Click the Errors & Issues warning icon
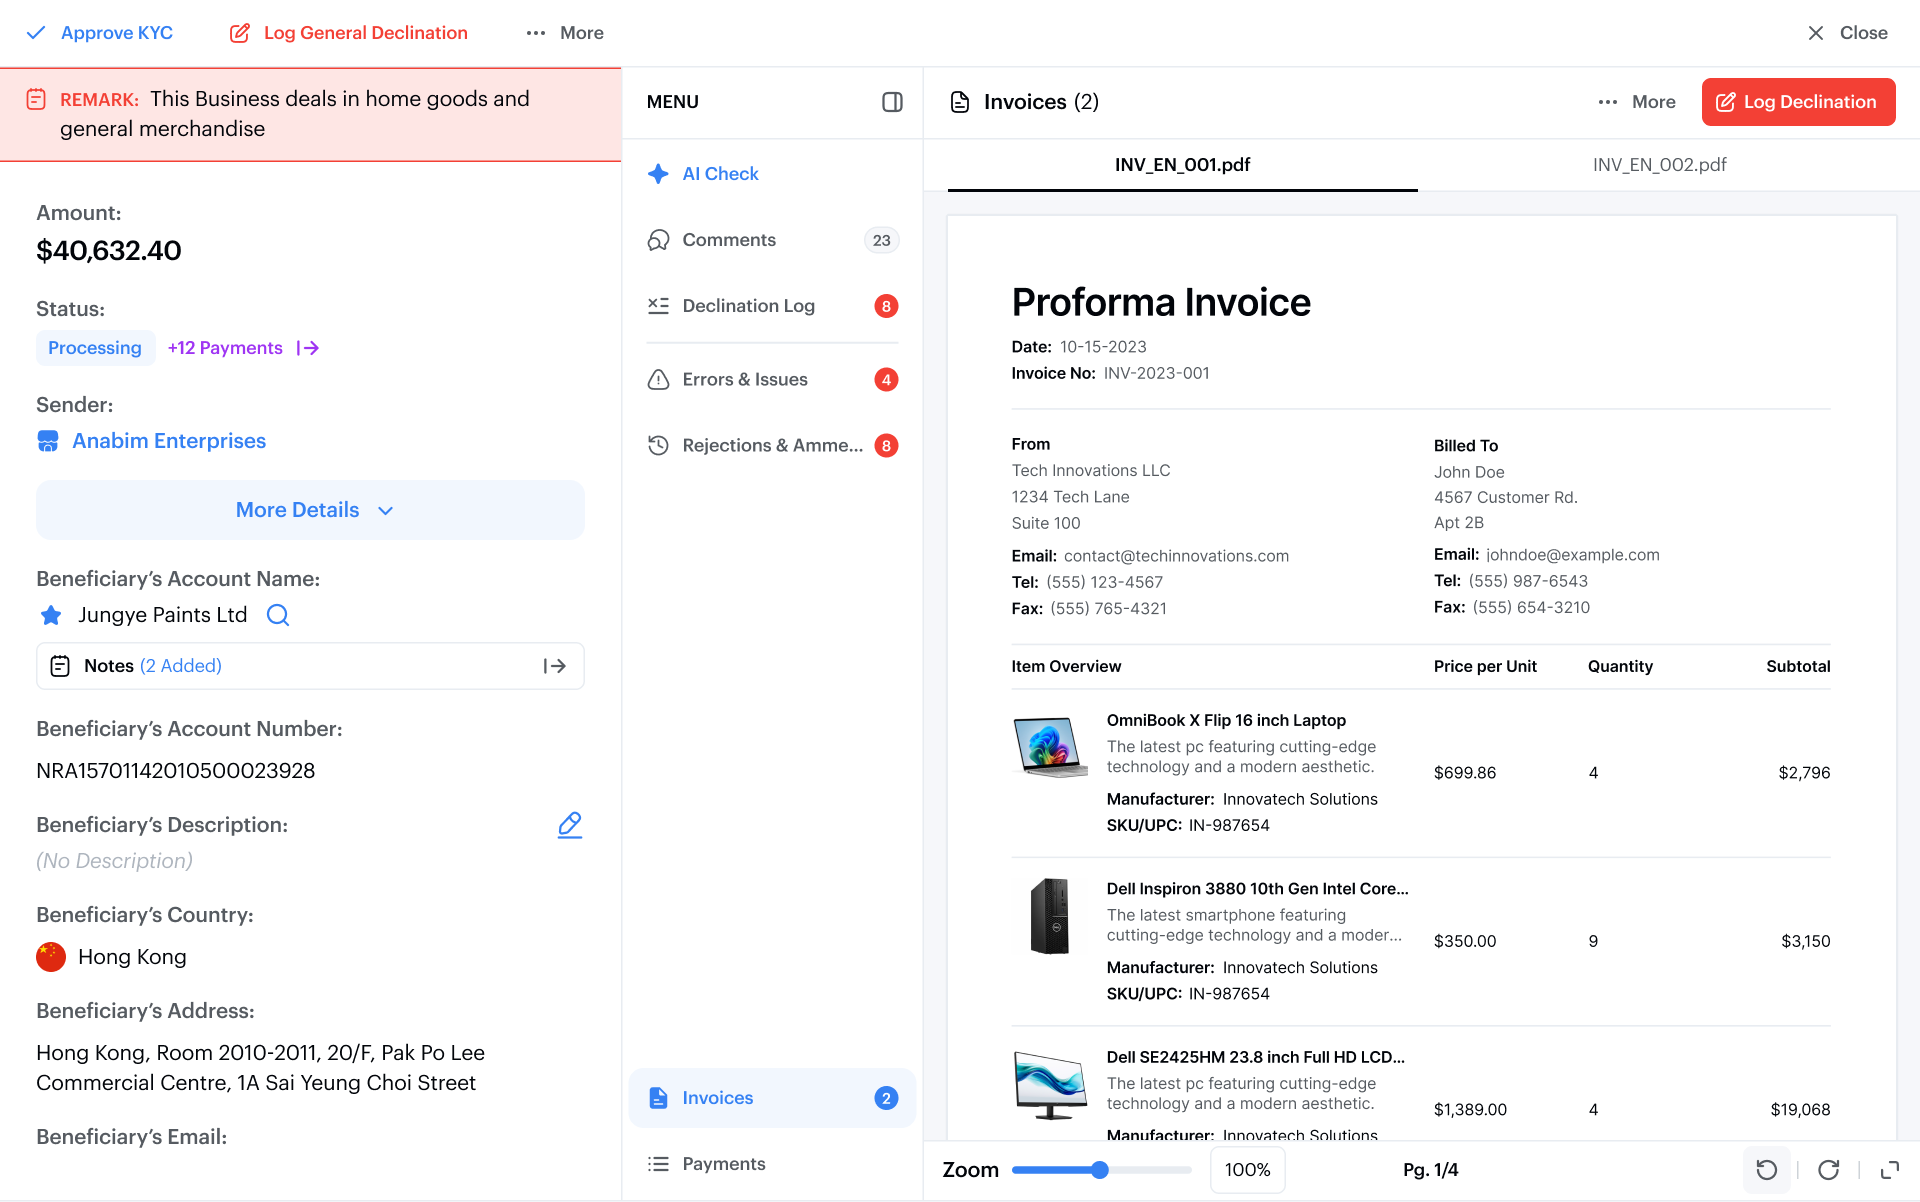Screen dimensions: 1920x1202 [x=658, y=380]
